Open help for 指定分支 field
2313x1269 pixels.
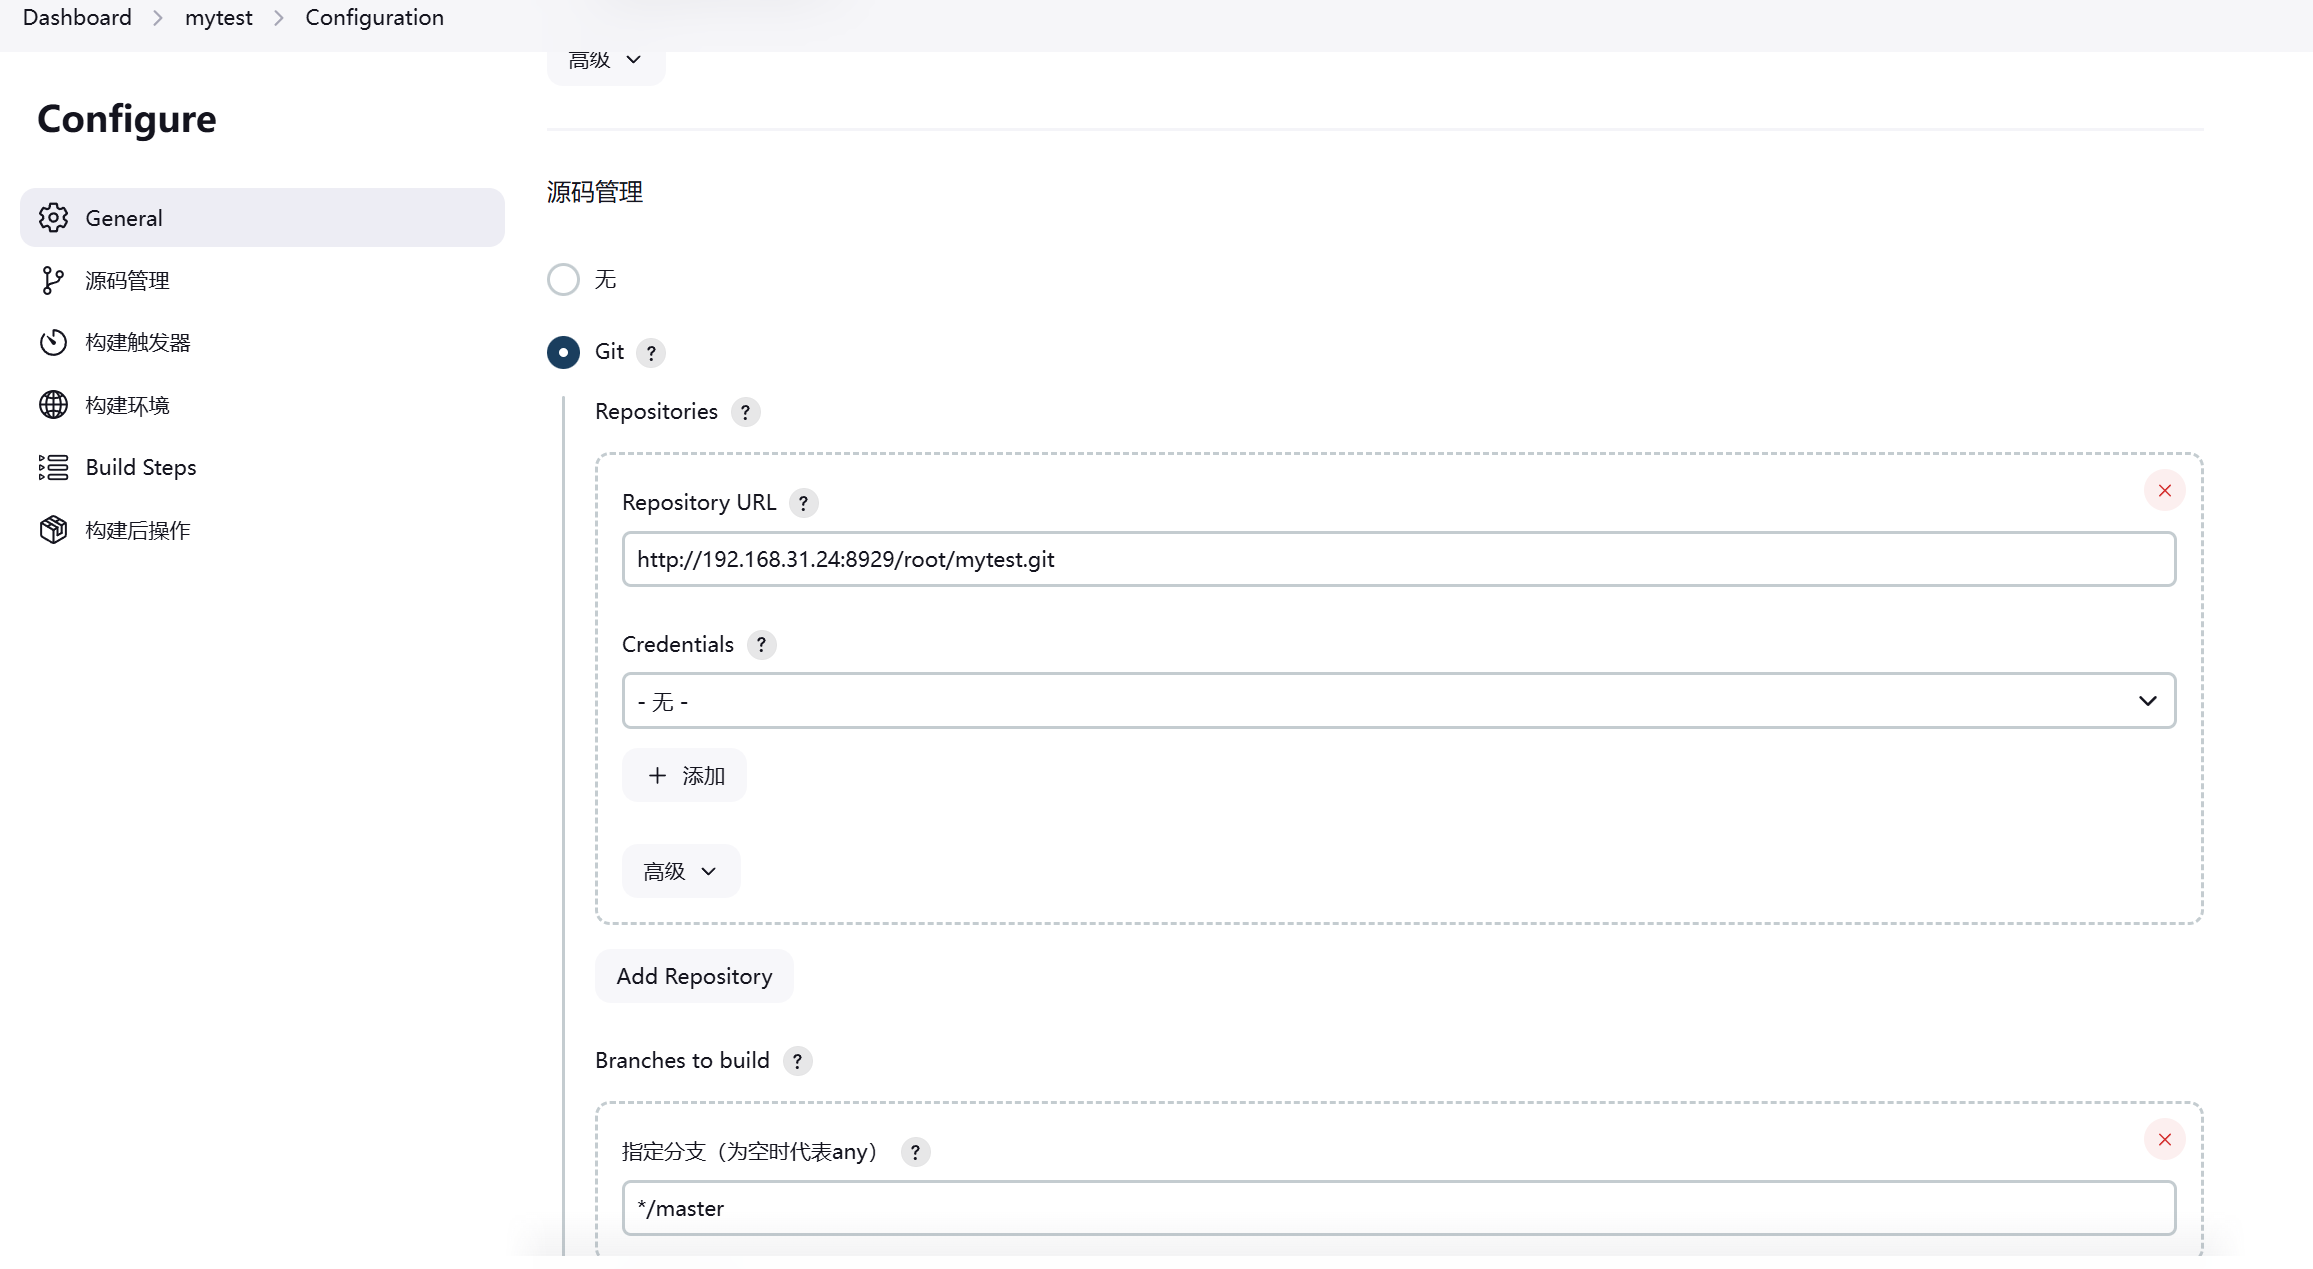click(x=915, y=1152)
